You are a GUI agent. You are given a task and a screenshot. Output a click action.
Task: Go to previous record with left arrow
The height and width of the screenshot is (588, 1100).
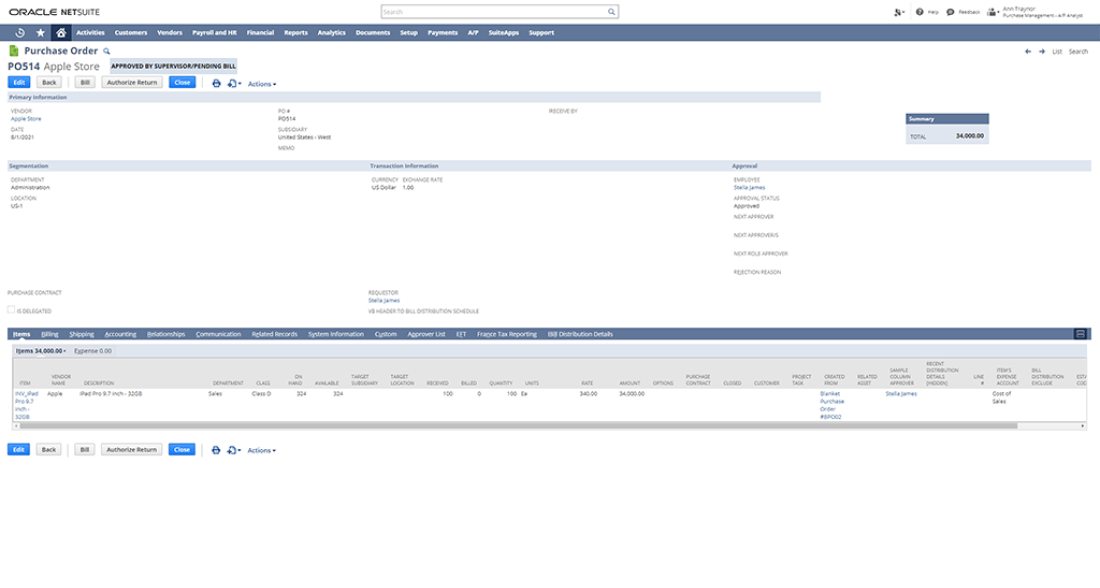point(1028,51)
